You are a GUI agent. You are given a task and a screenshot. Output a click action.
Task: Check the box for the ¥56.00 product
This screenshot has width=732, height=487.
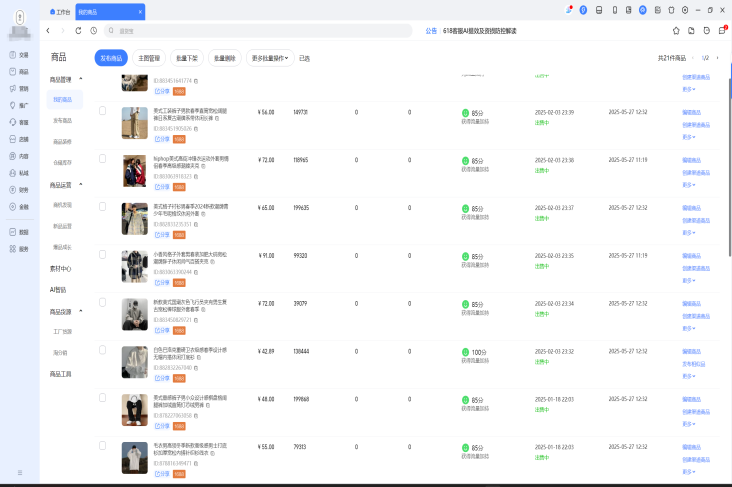102,111
